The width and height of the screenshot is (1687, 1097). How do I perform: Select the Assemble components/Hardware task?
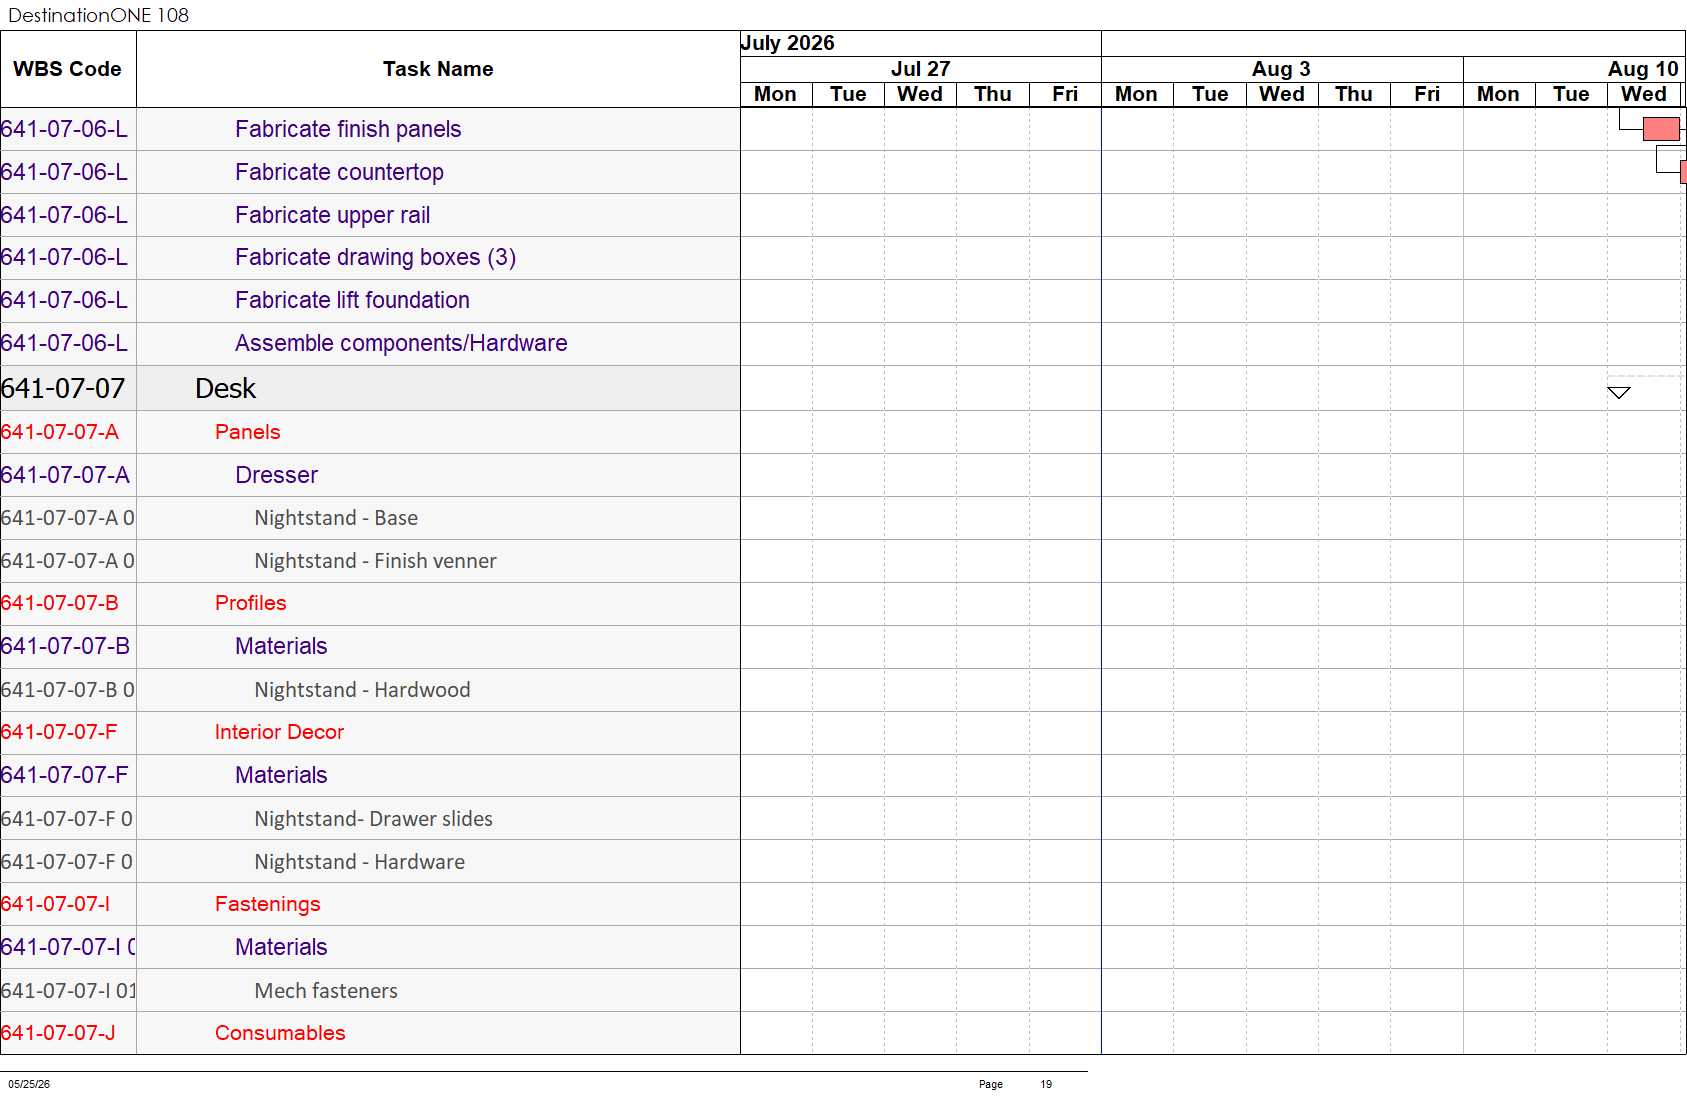click(401, 343)
